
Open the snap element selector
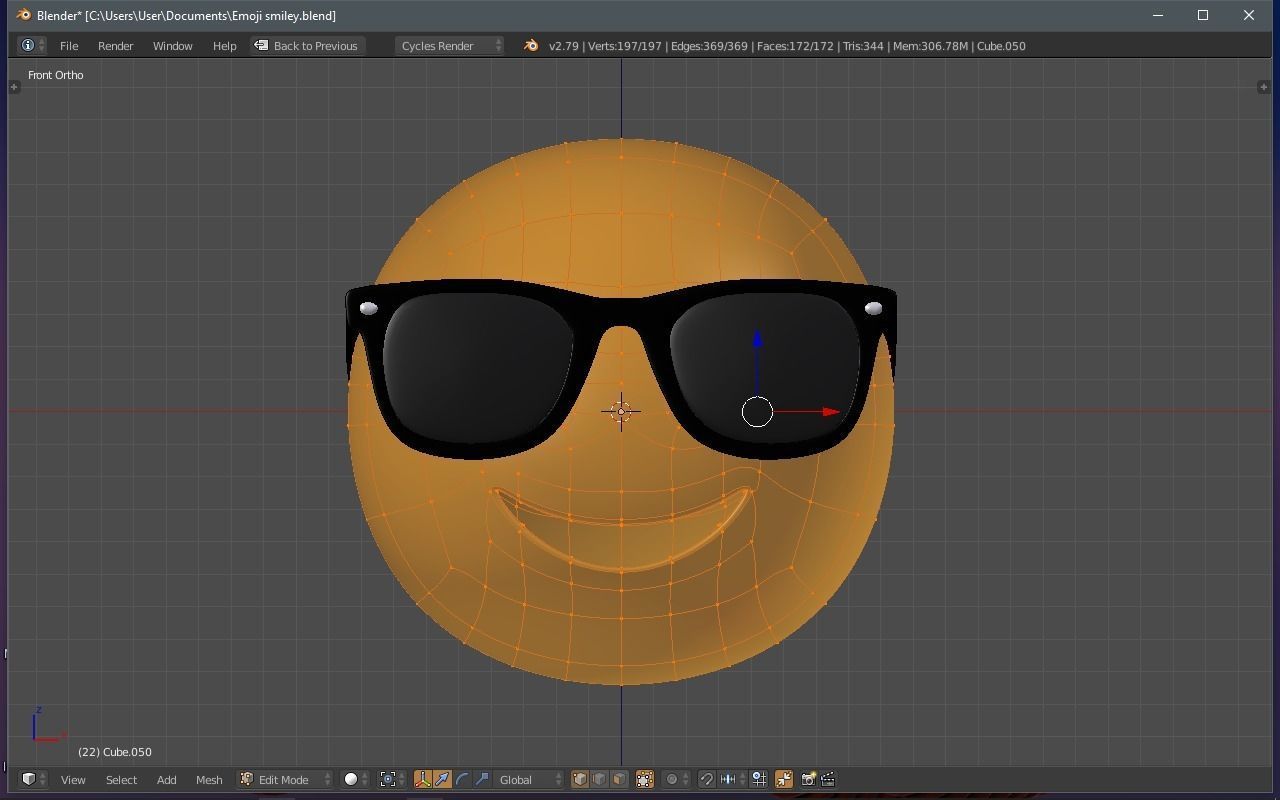[733, 780]
